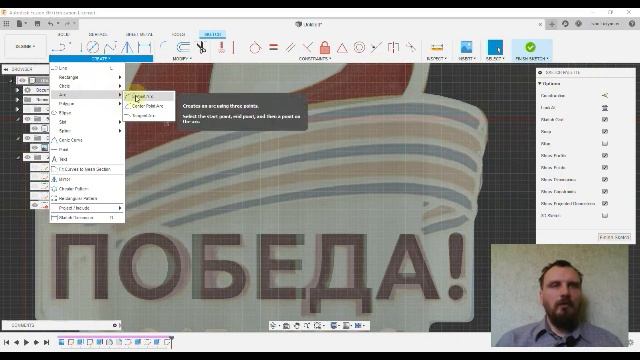Switch to the Solid tab
640x360 pixels.
pos(63,34)
